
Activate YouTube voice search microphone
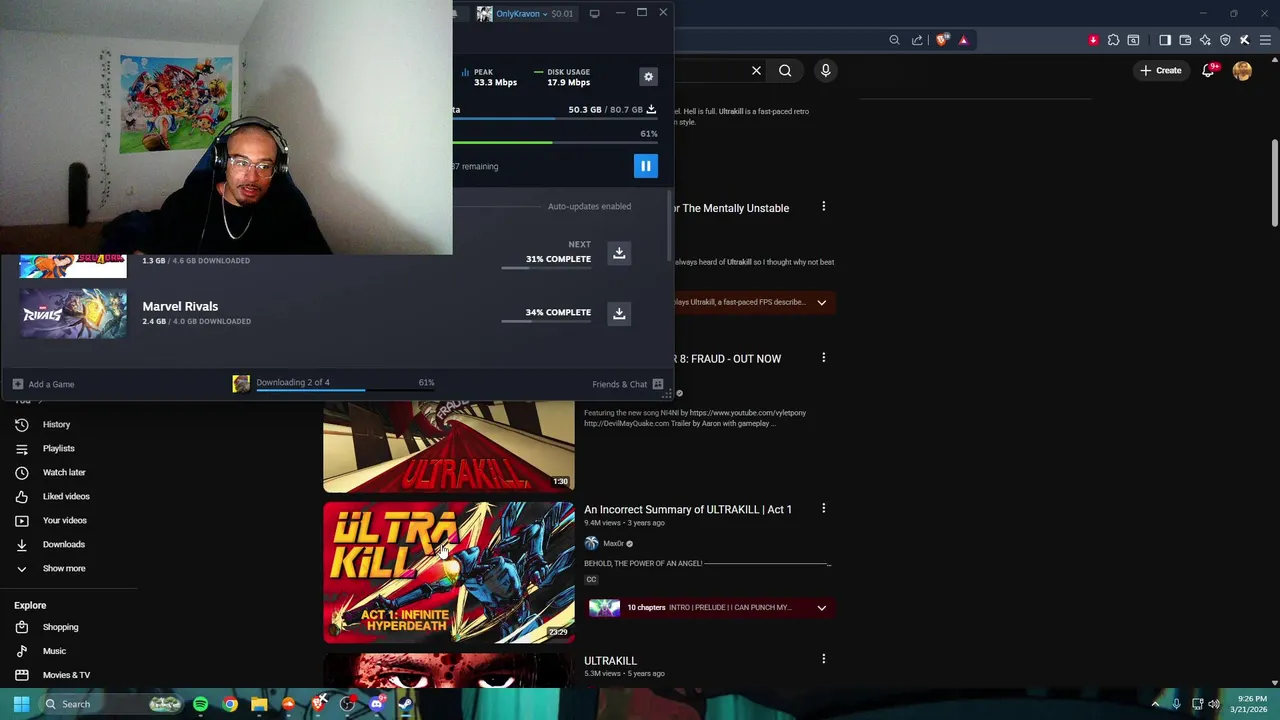pos(825,70)
